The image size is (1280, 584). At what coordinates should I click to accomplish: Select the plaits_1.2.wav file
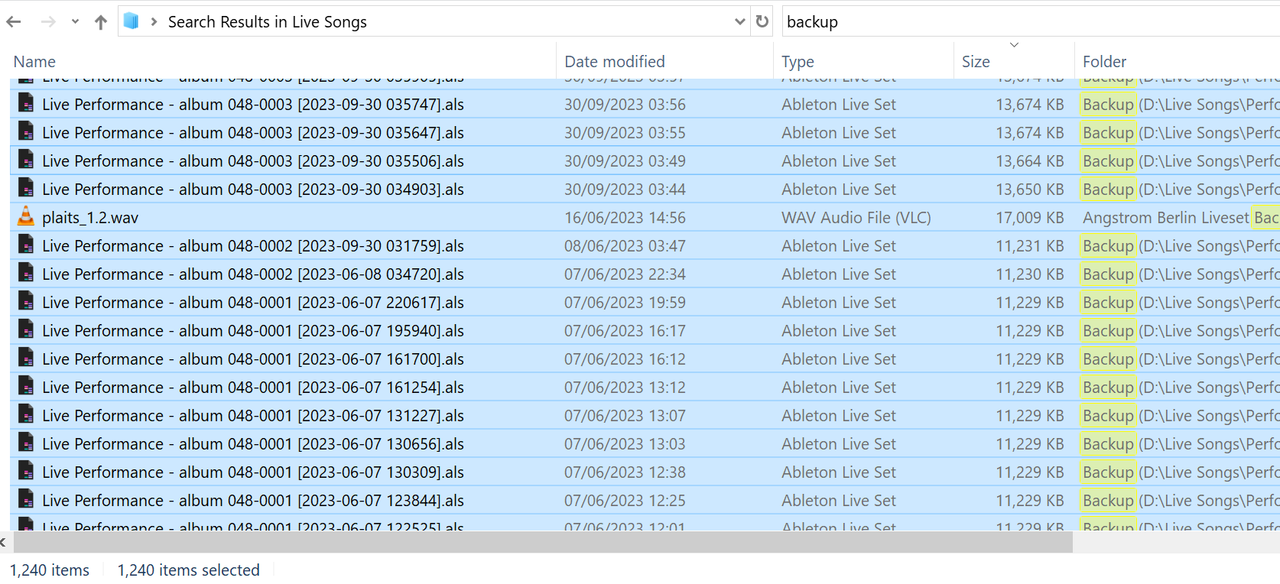pyautogui.click(x=90, y=217)
